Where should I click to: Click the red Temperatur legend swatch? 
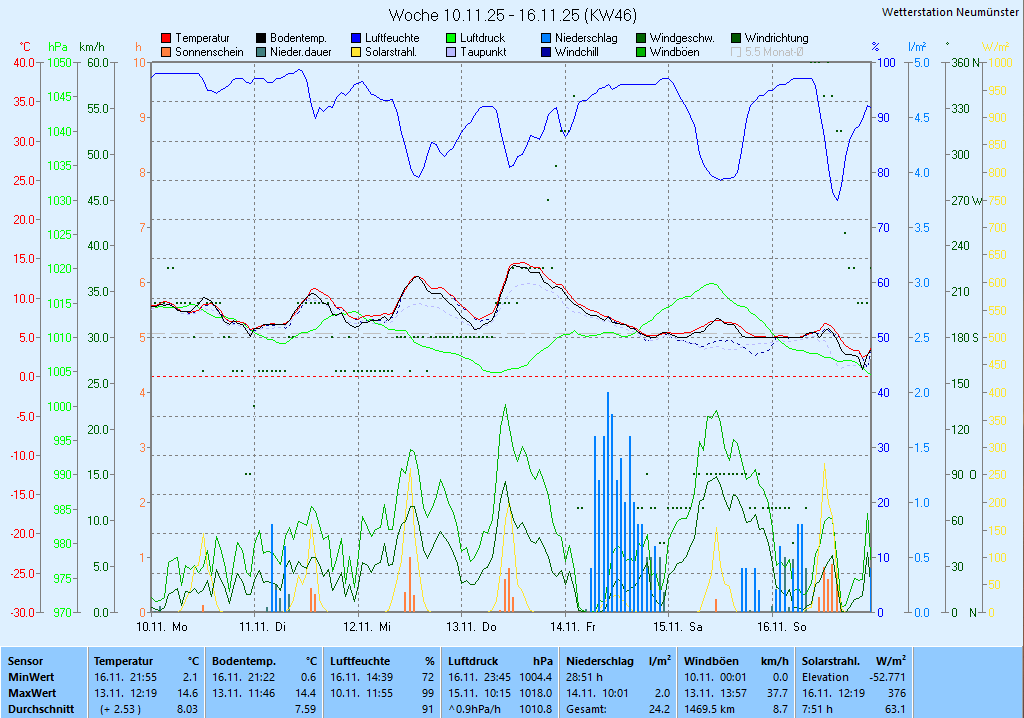[x=166, y=38]
